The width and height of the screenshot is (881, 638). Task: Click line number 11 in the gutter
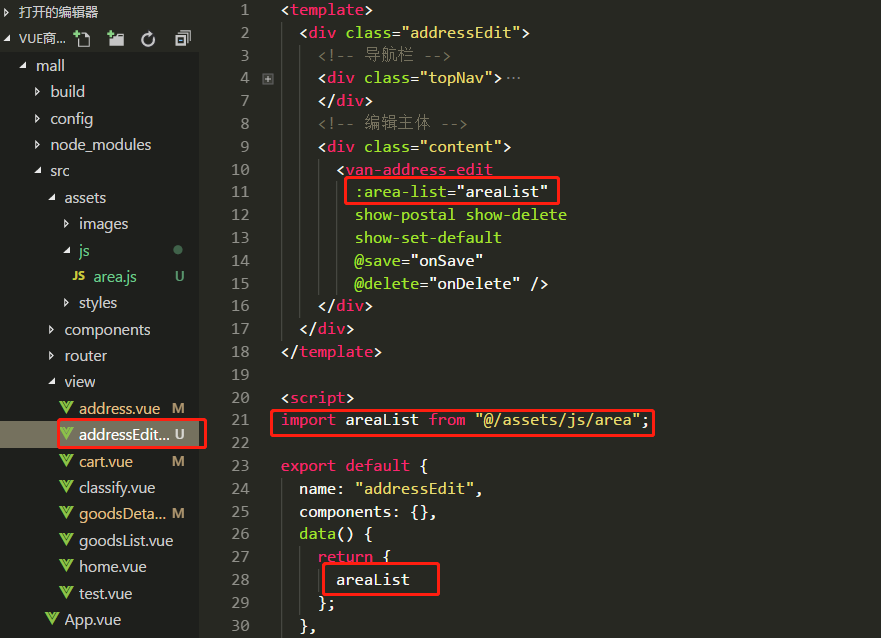240,192
